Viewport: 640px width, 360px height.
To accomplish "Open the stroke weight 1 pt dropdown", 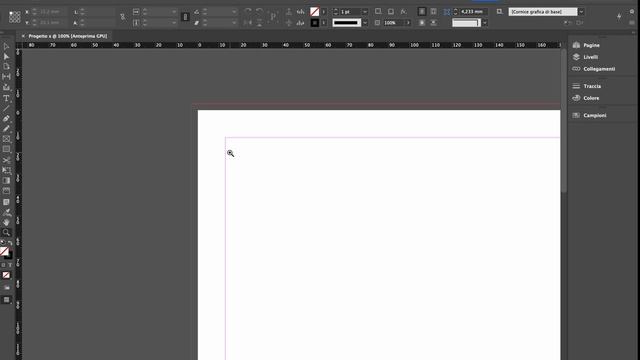I will click(365, 12).
